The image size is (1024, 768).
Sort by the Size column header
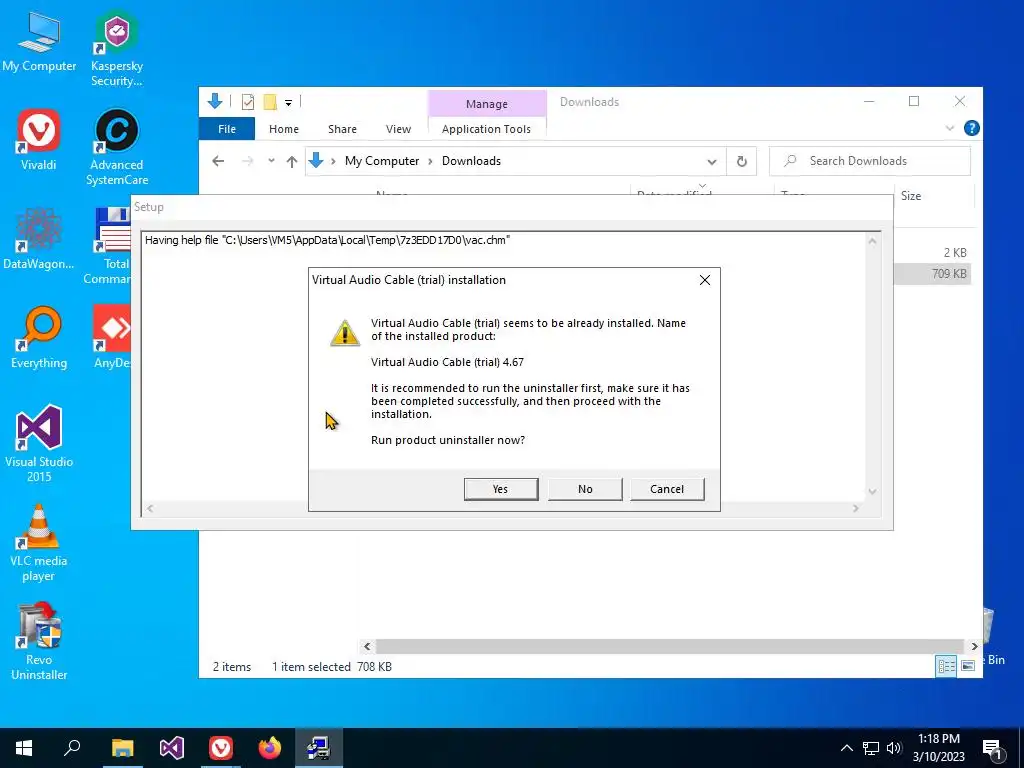pyautogui.click(x=934, y=195)
